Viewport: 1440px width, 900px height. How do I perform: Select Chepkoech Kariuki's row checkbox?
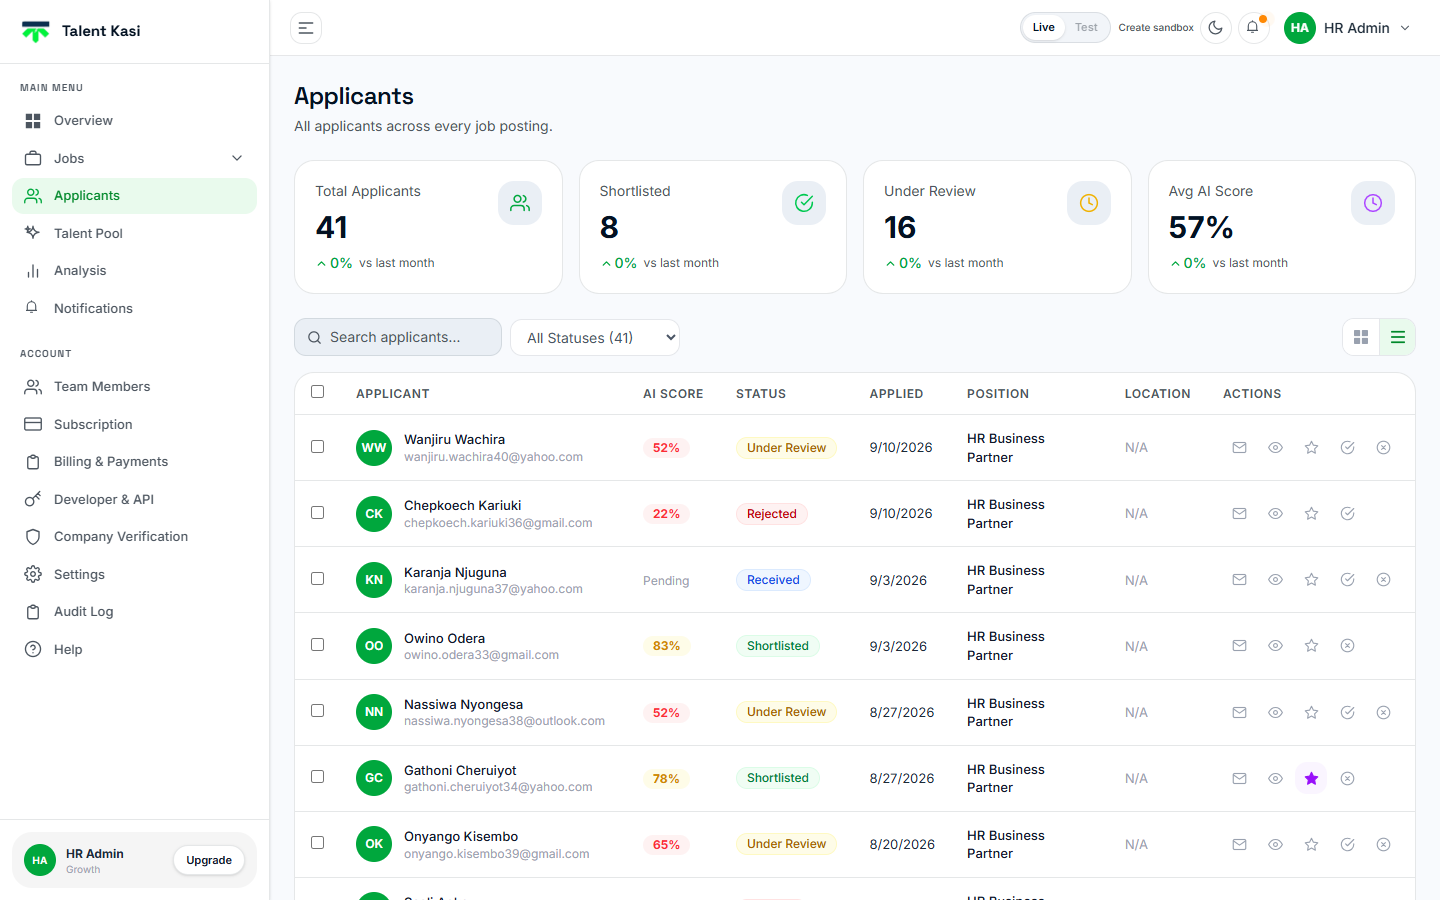pyautogui.click(x=317, y=513)
